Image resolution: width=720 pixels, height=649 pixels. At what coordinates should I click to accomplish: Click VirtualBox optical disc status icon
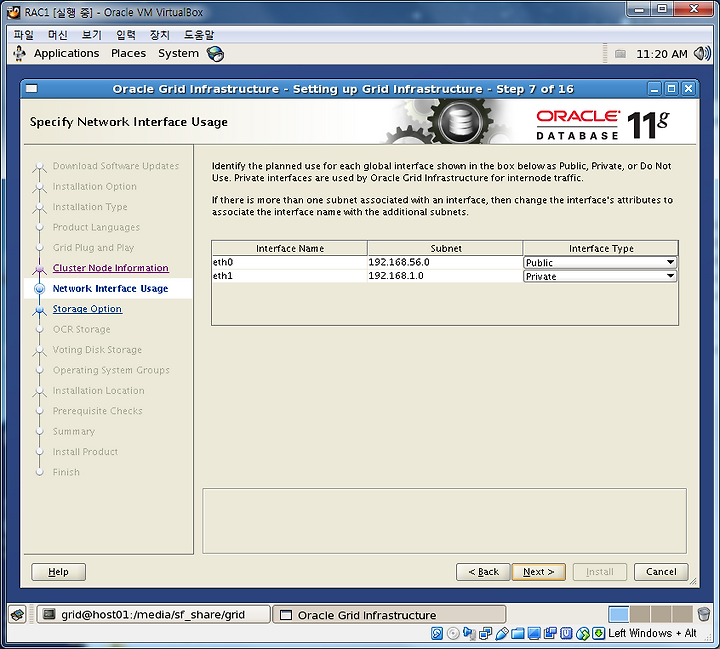click(453, 633)
